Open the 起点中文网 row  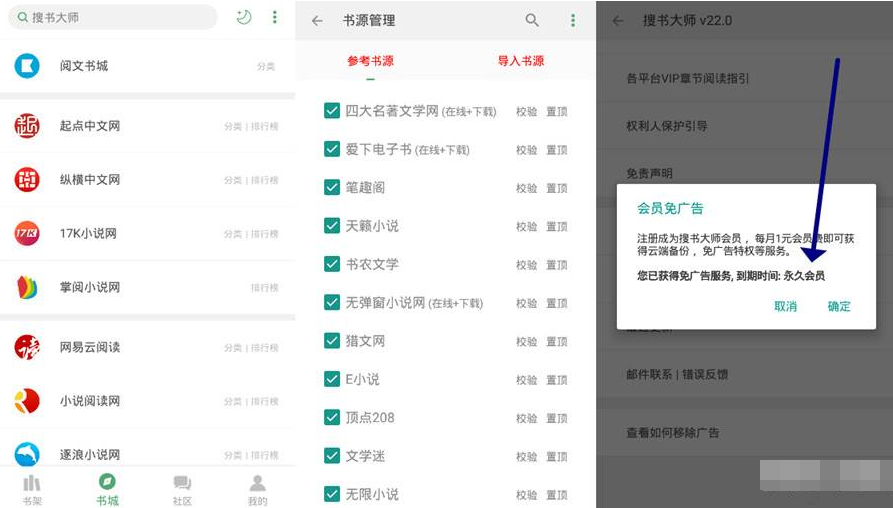tap(148, 126)
